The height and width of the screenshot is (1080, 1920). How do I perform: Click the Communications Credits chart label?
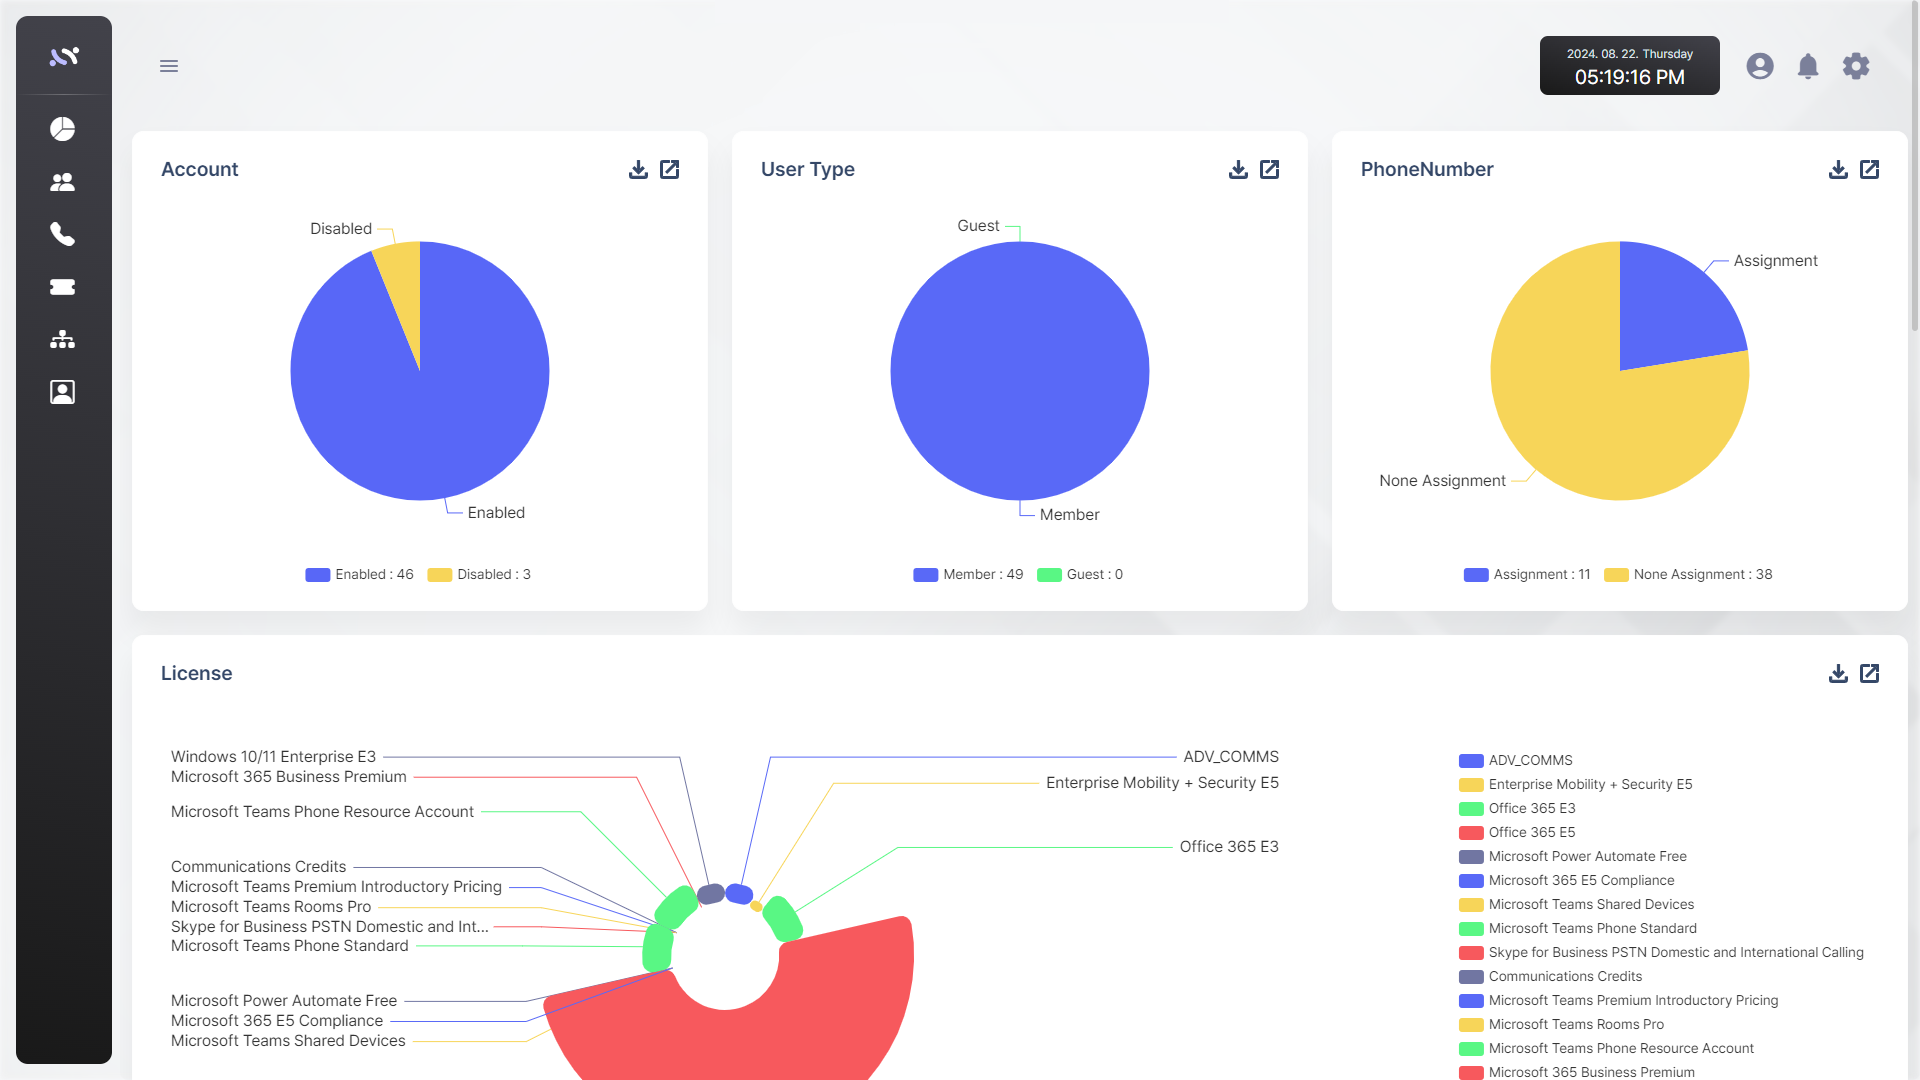(258, 867)
